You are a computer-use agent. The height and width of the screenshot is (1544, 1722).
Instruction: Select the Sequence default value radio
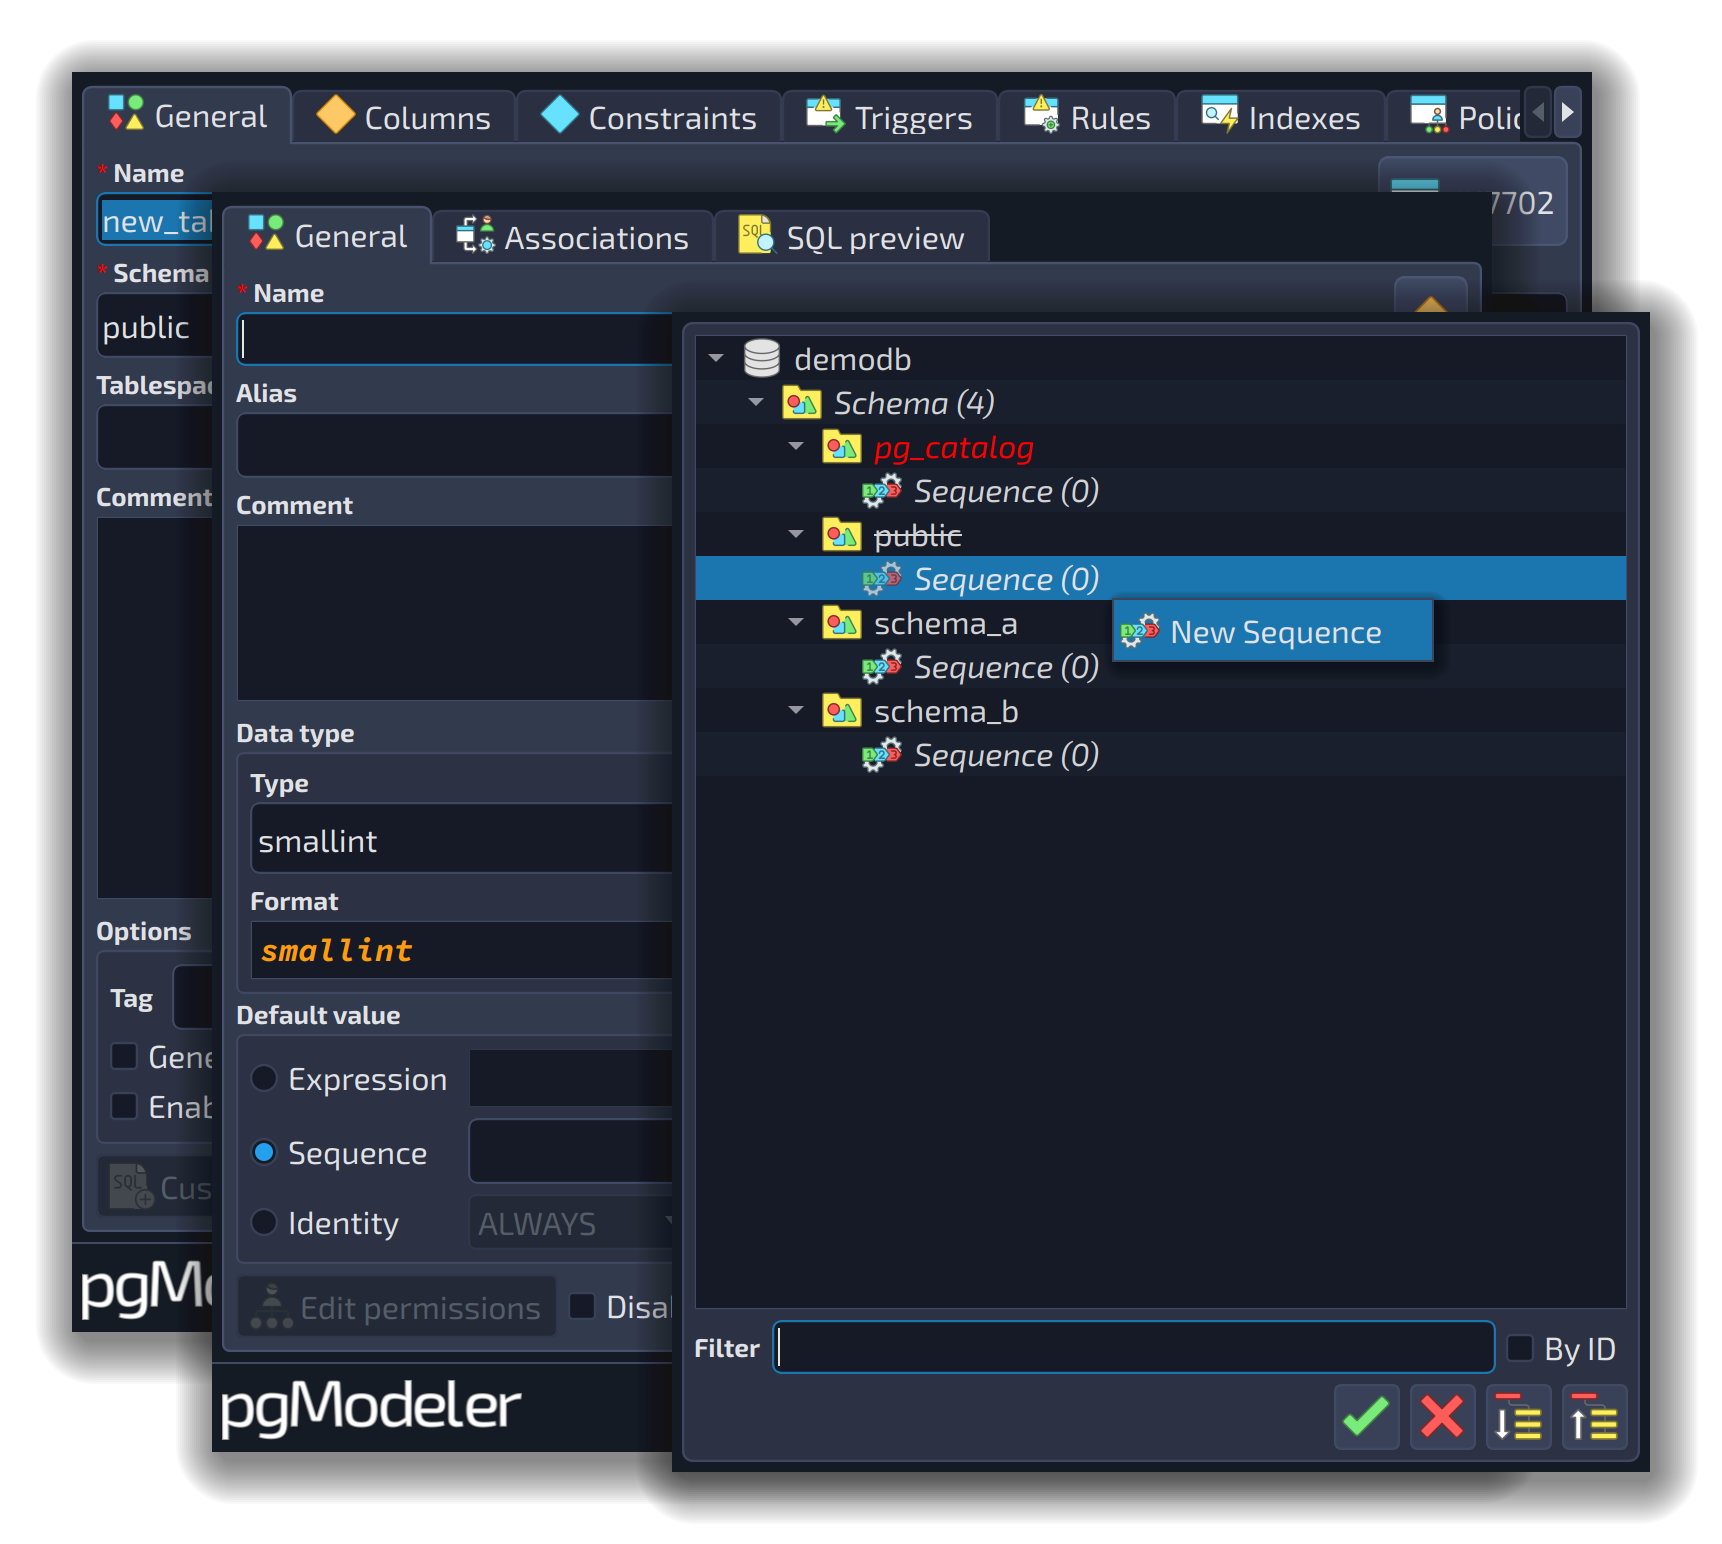[x=264, y=1152]
